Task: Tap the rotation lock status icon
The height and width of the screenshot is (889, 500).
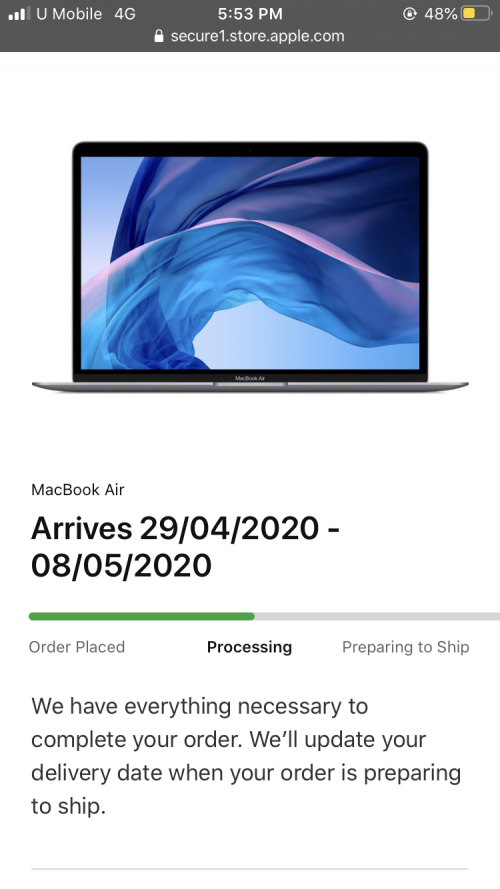Action: 409,14
